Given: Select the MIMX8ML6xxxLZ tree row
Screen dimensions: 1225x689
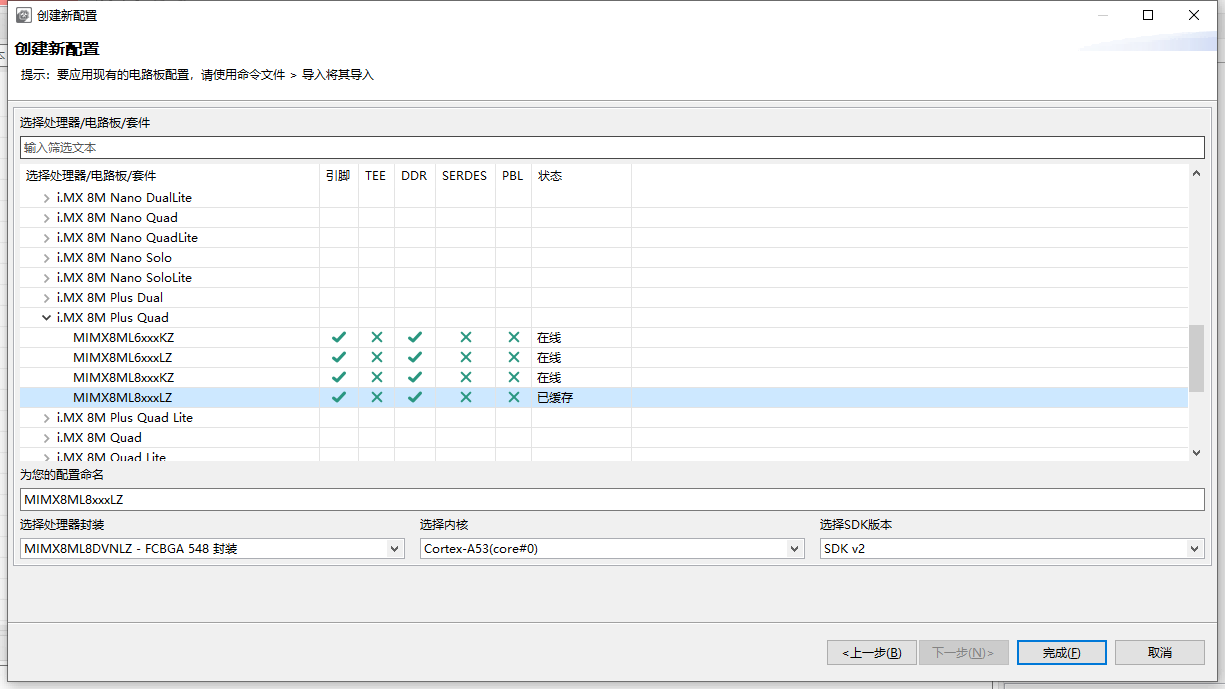Looking at the screenshot, I should [604, 358].
